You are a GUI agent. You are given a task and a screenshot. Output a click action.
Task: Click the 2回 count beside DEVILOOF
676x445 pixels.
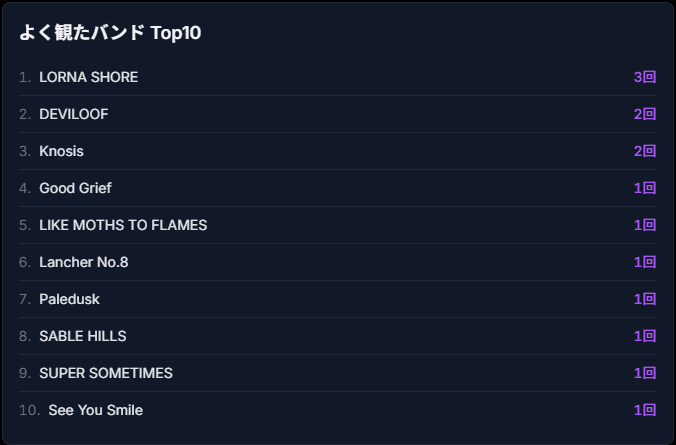[x=645, y=114]
